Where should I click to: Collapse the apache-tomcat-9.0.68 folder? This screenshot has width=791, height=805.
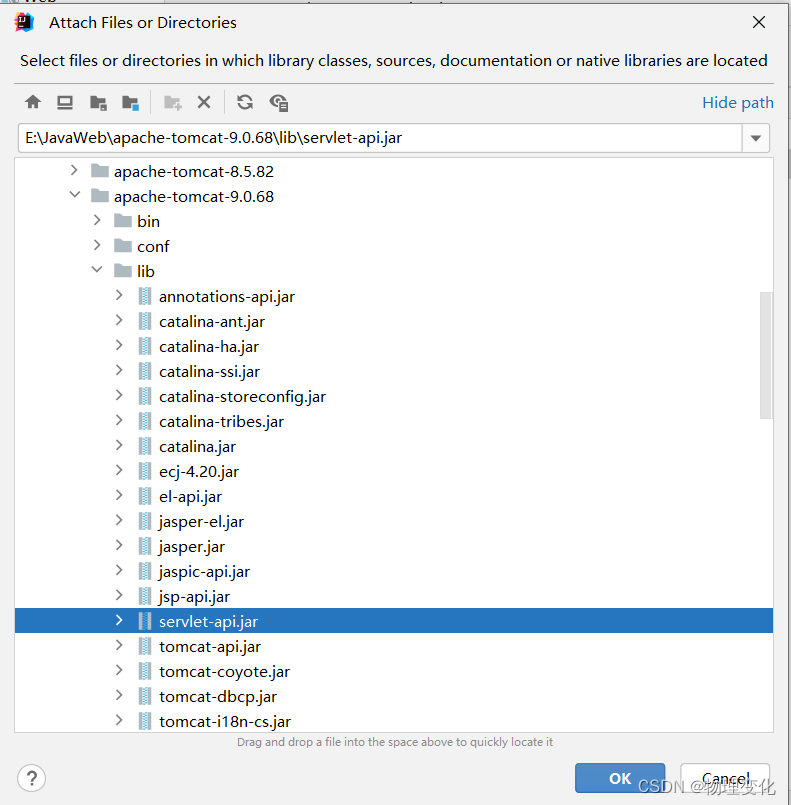[x=75, y=195]
